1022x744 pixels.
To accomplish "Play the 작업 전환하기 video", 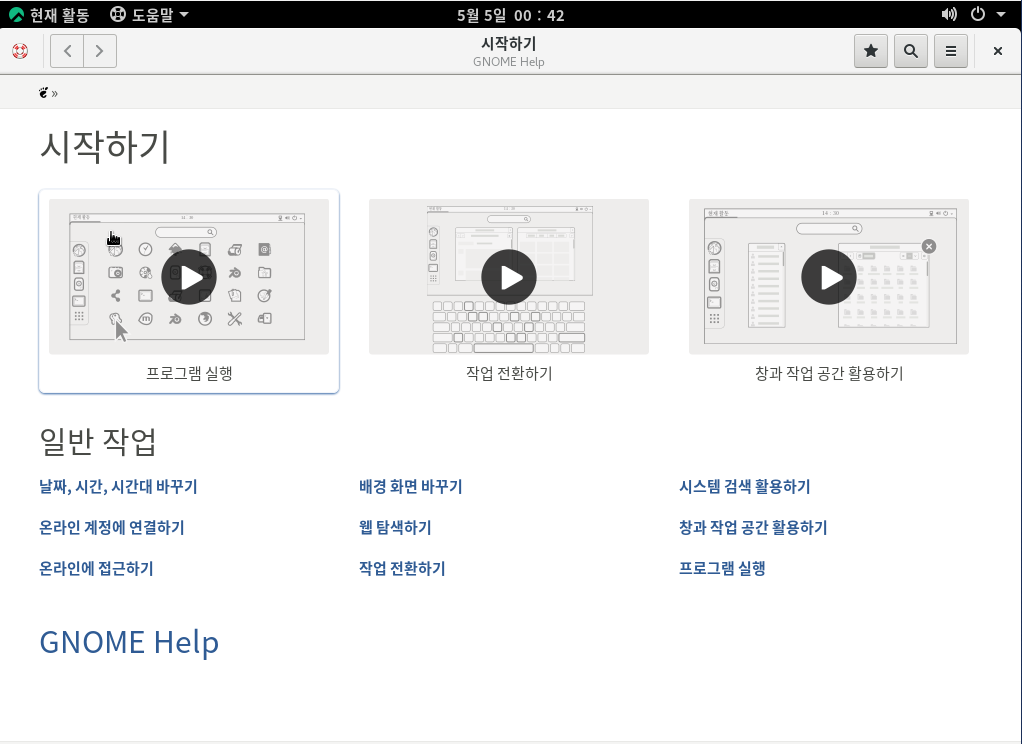I will (x=509, y=277).
